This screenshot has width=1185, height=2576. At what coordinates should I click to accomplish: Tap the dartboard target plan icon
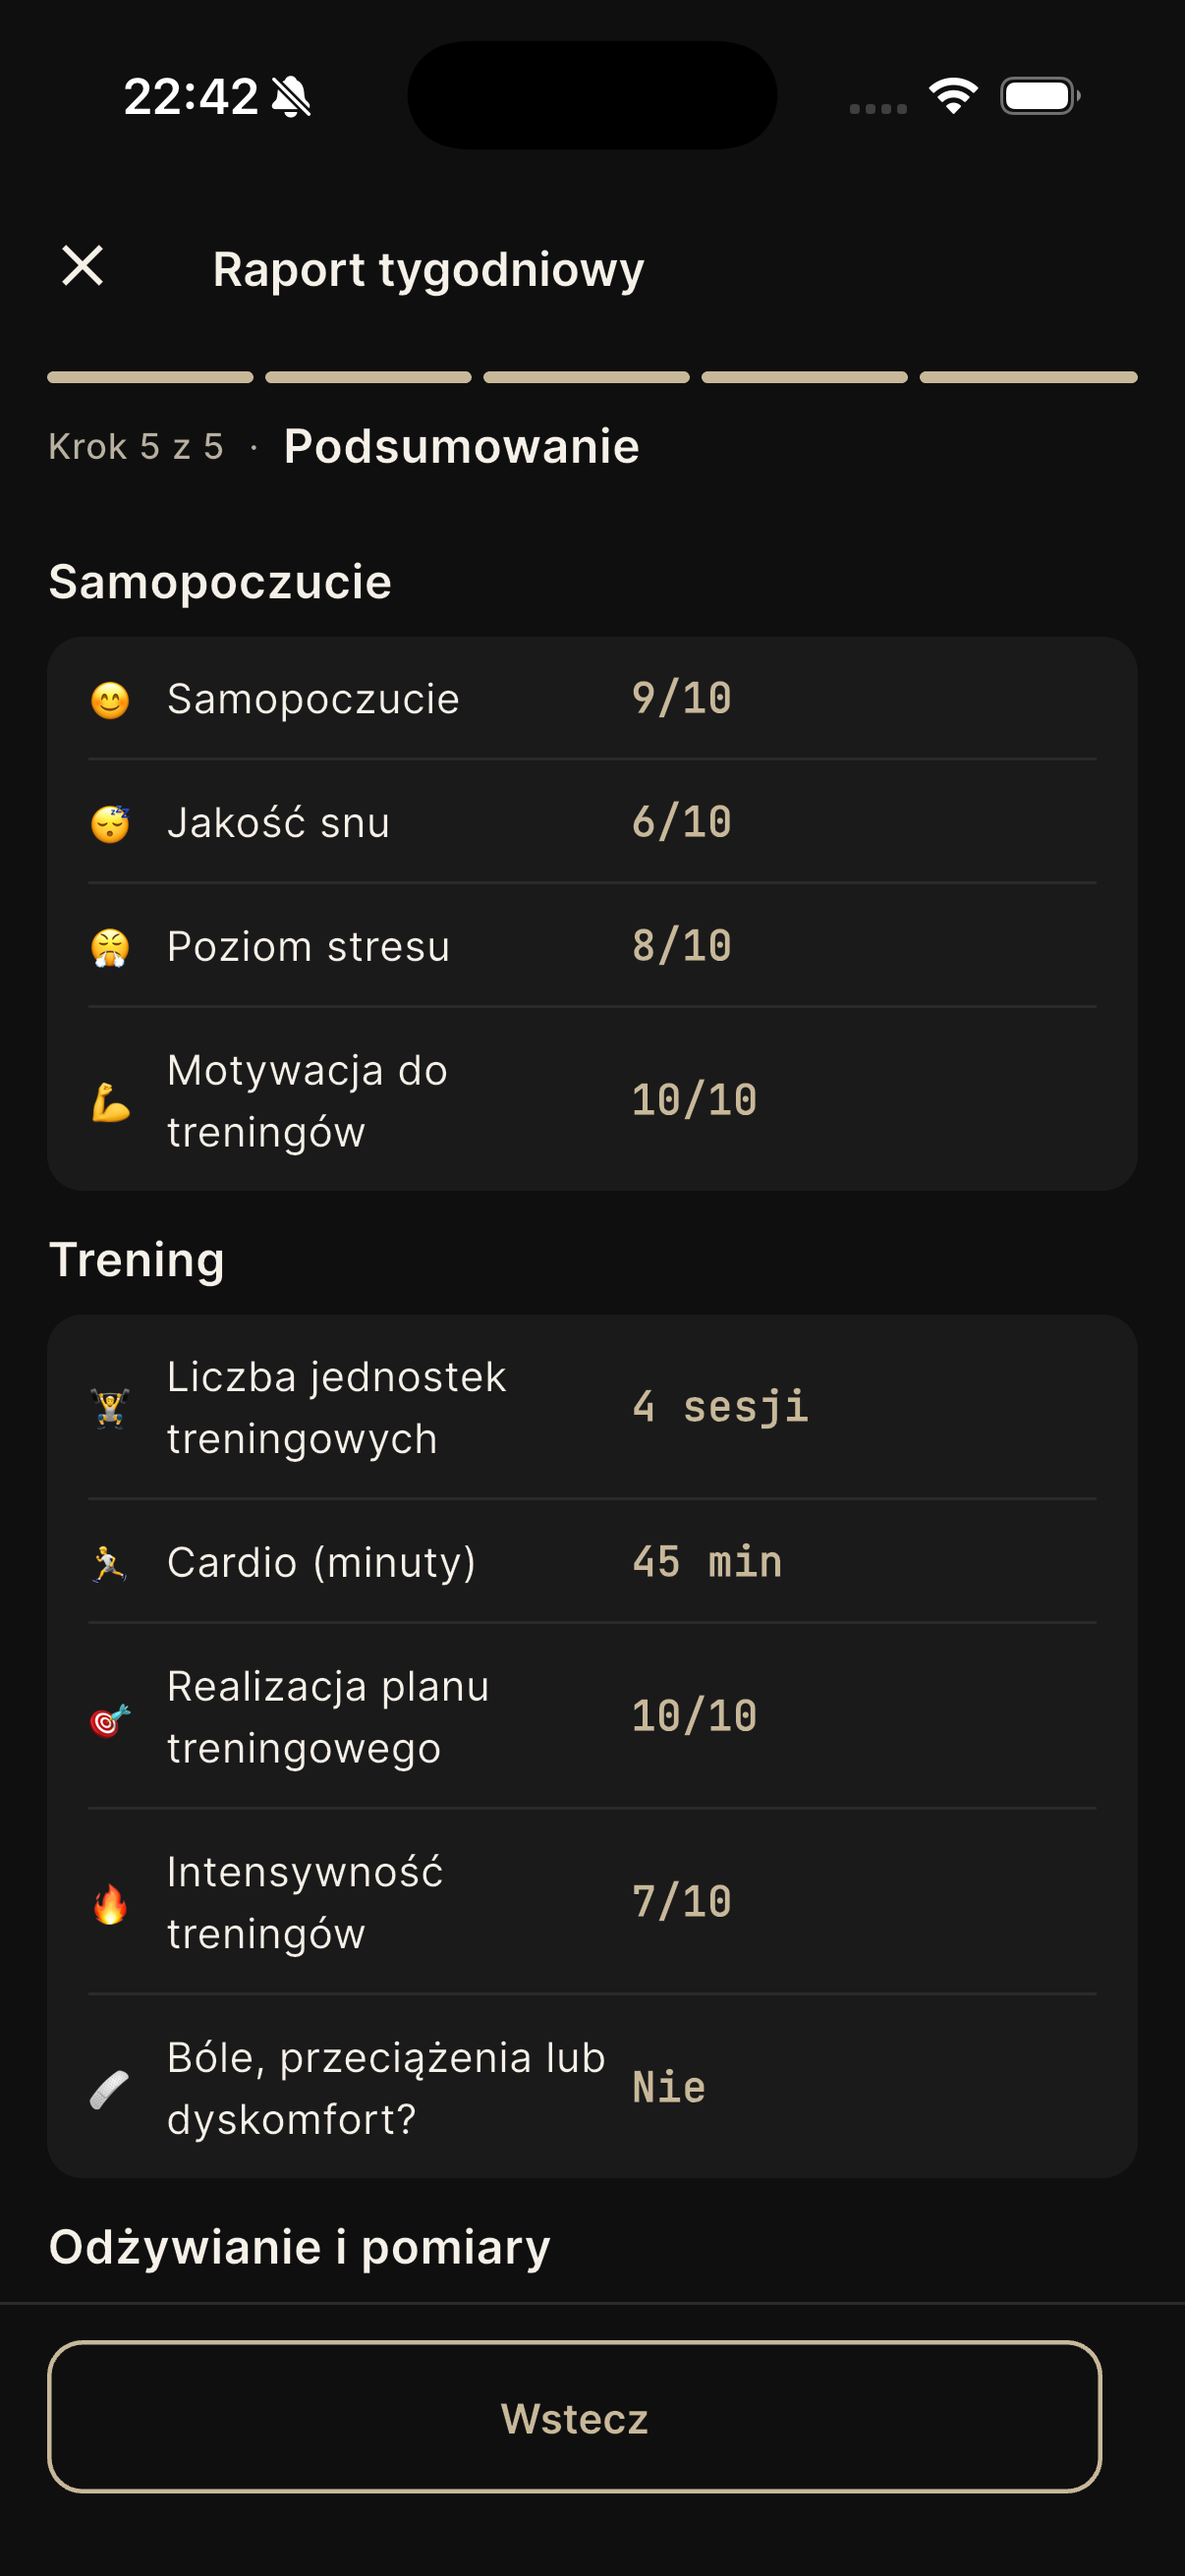coord(110,1719)
